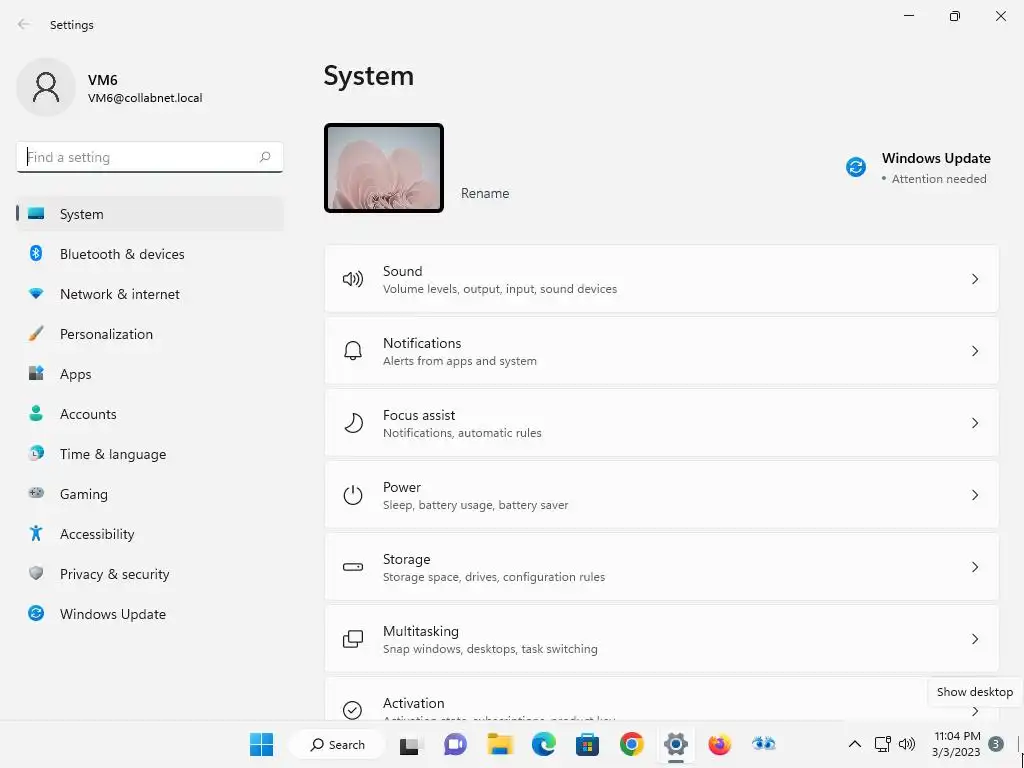Expand Power settings chevron arrow
Screen dimensions: 1024x768
tap(974, 495)
